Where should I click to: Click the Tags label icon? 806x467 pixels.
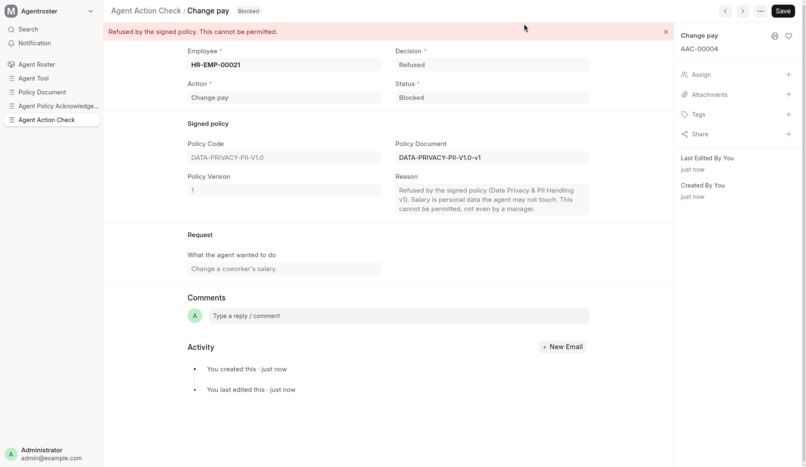pos(684,115)
